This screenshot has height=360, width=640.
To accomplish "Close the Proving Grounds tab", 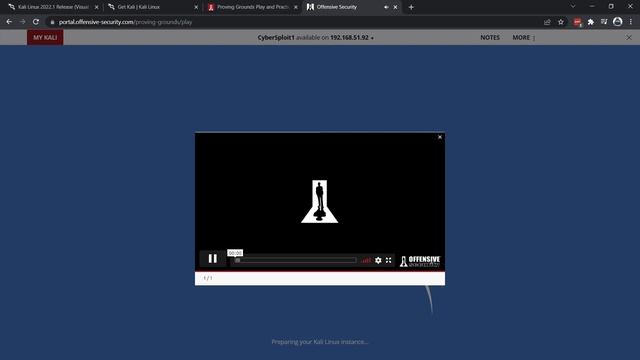I will tap(296, 7).
